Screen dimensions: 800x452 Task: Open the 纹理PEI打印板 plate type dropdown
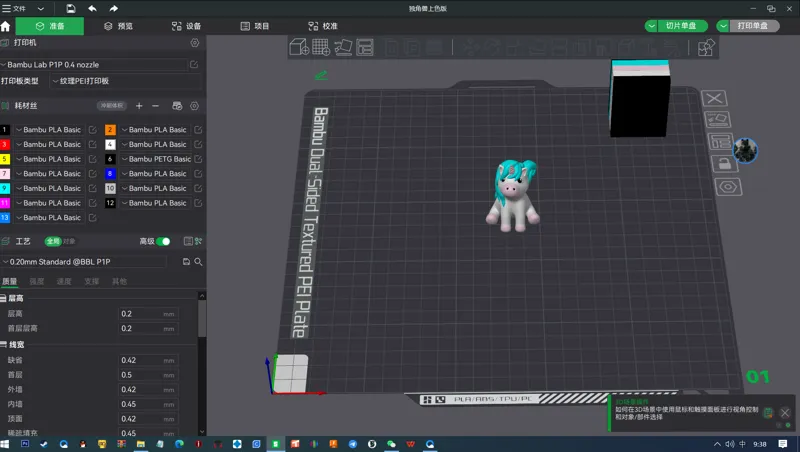click(126, 81)
